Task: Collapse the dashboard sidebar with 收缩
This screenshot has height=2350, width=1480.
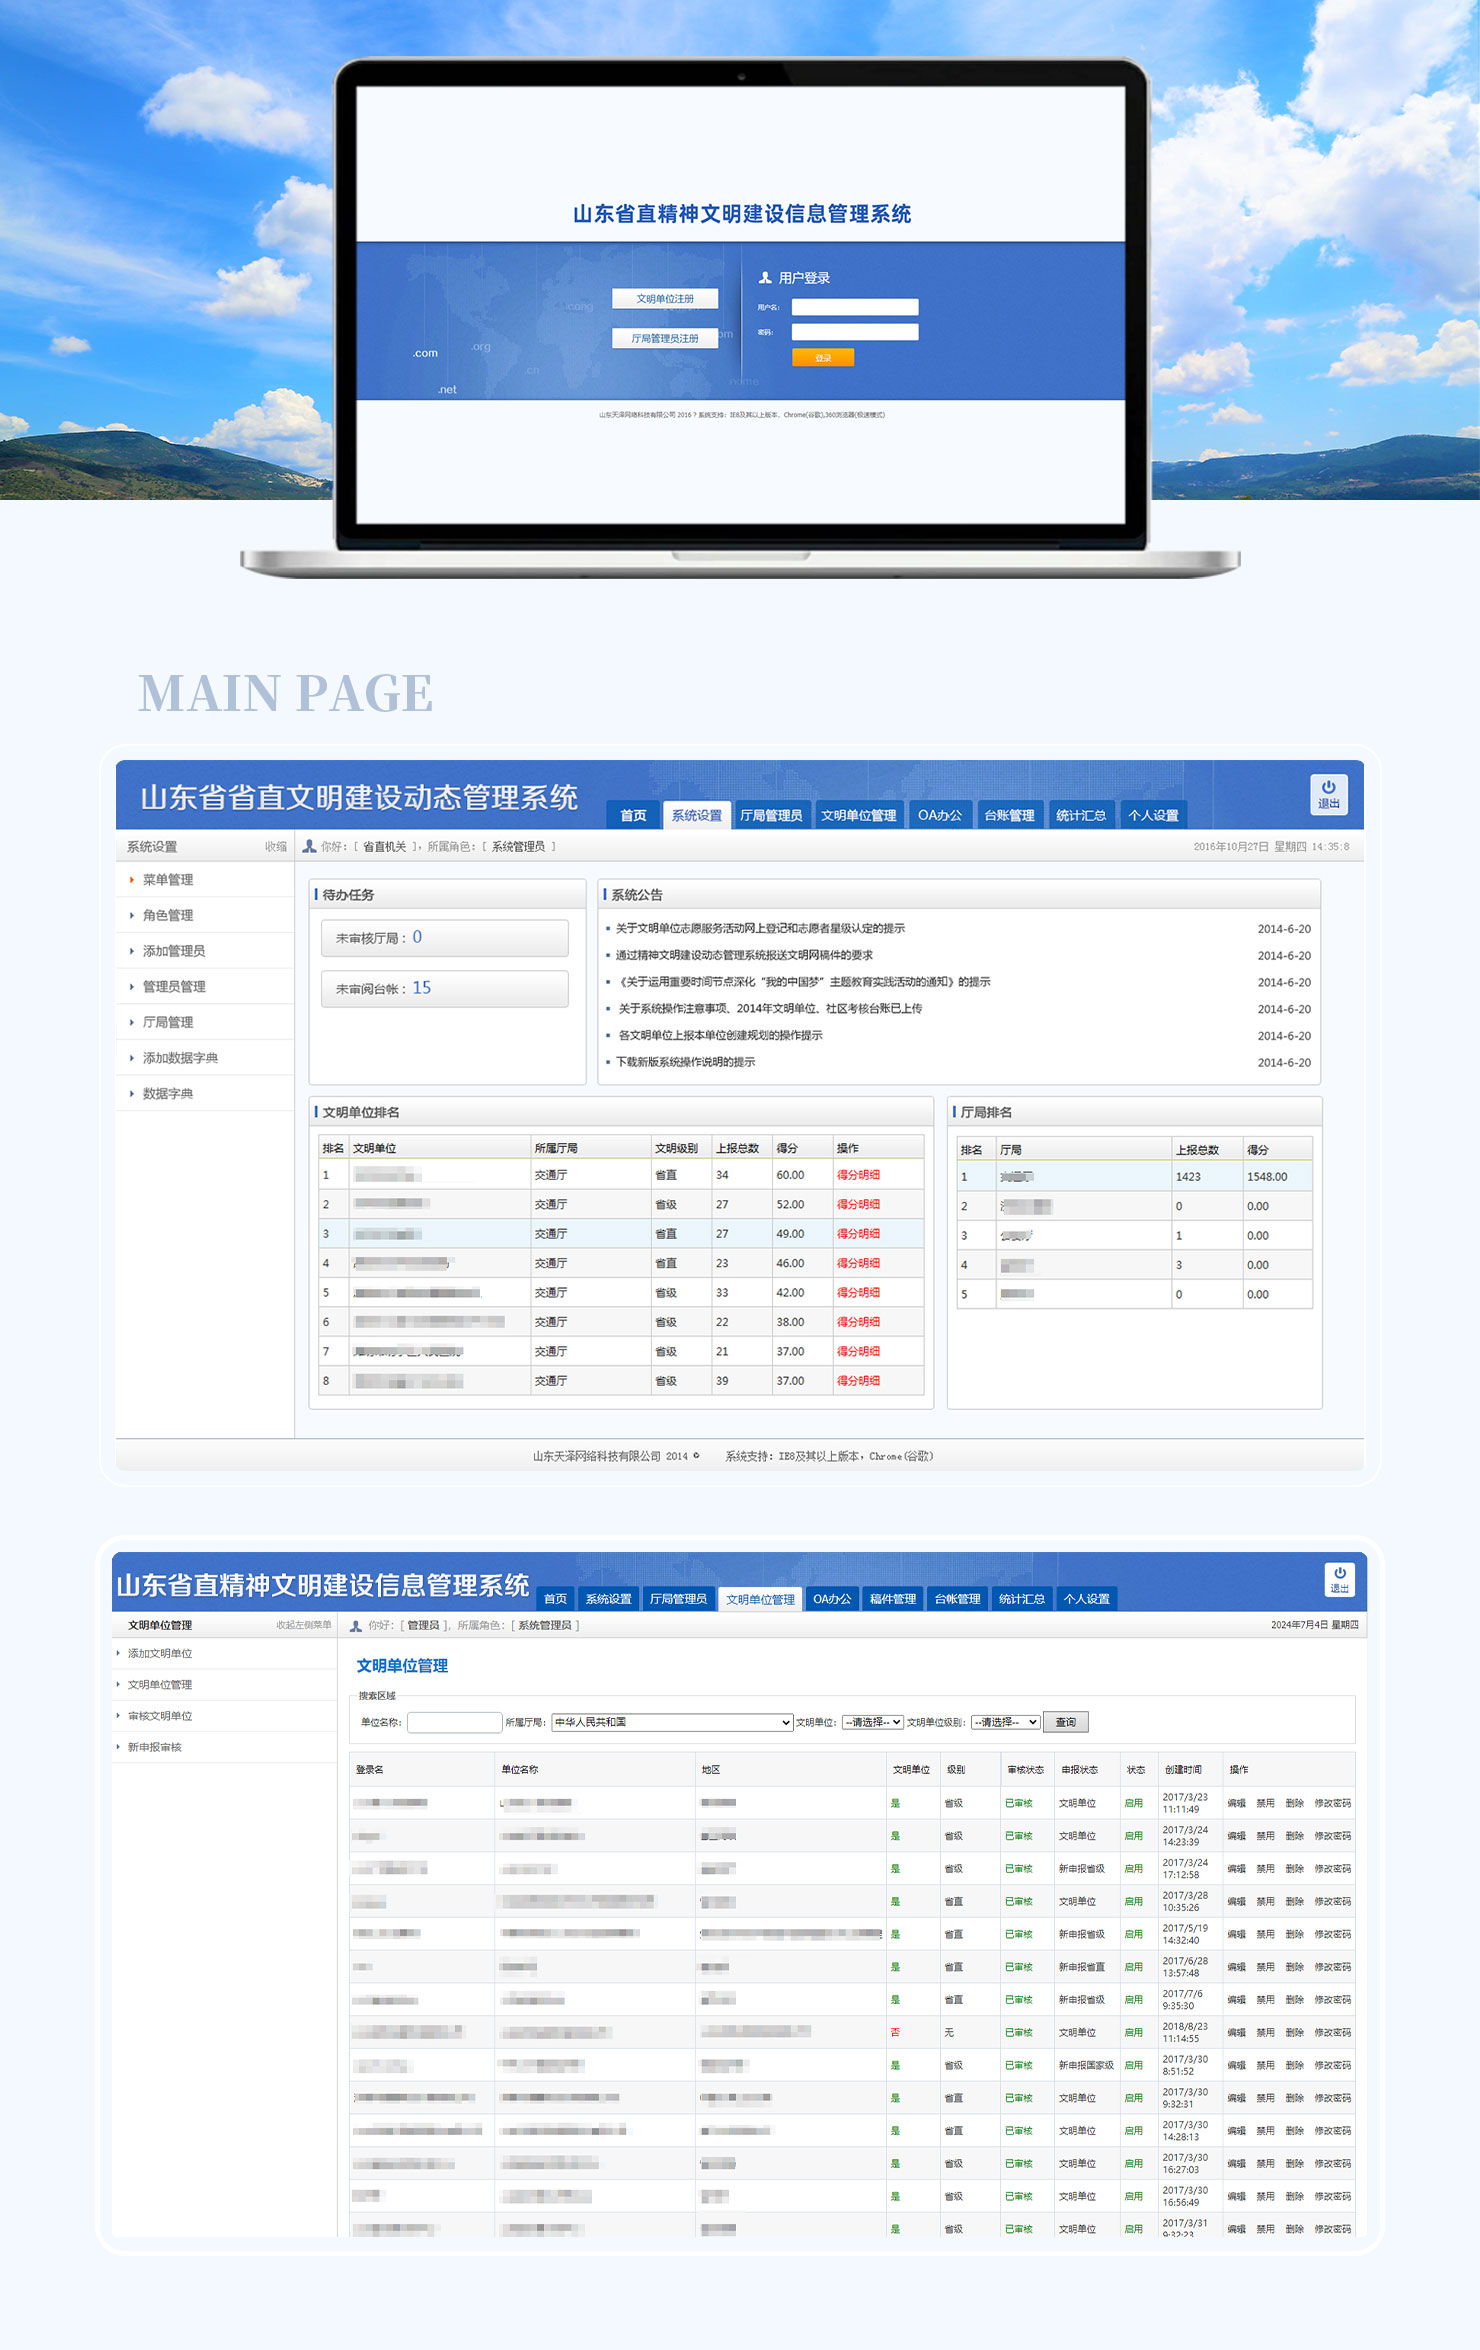Action: (x=276, y=847)
